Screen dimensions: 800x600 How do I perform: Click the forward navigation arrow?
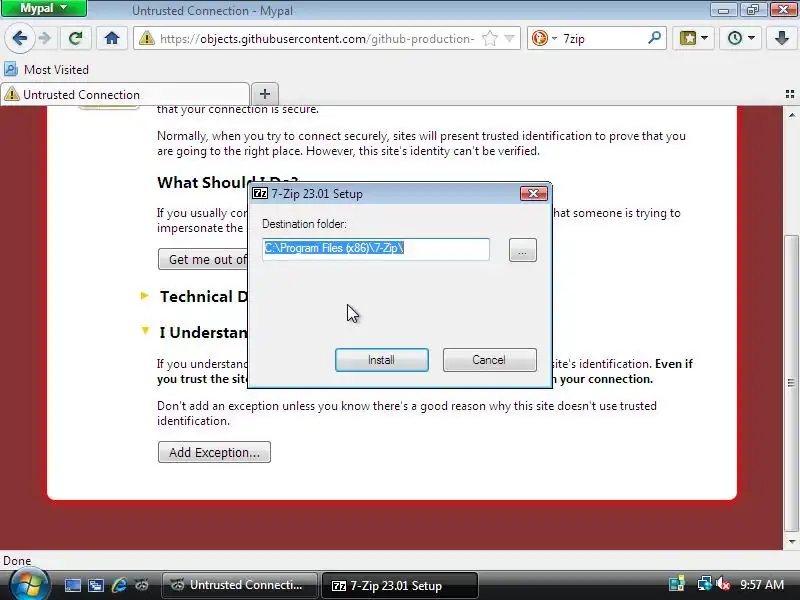(x=45, y=38)
